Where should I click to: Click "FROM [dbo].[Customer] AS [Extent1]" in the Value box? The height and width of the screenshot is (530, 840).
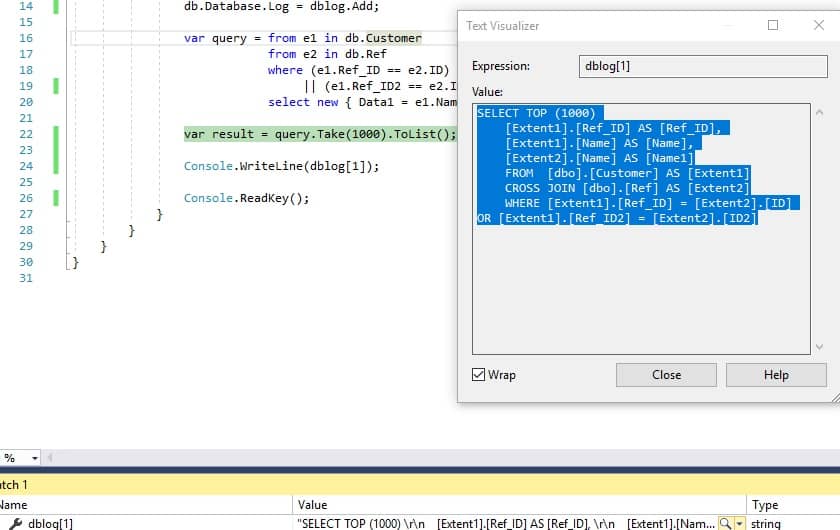627,173
